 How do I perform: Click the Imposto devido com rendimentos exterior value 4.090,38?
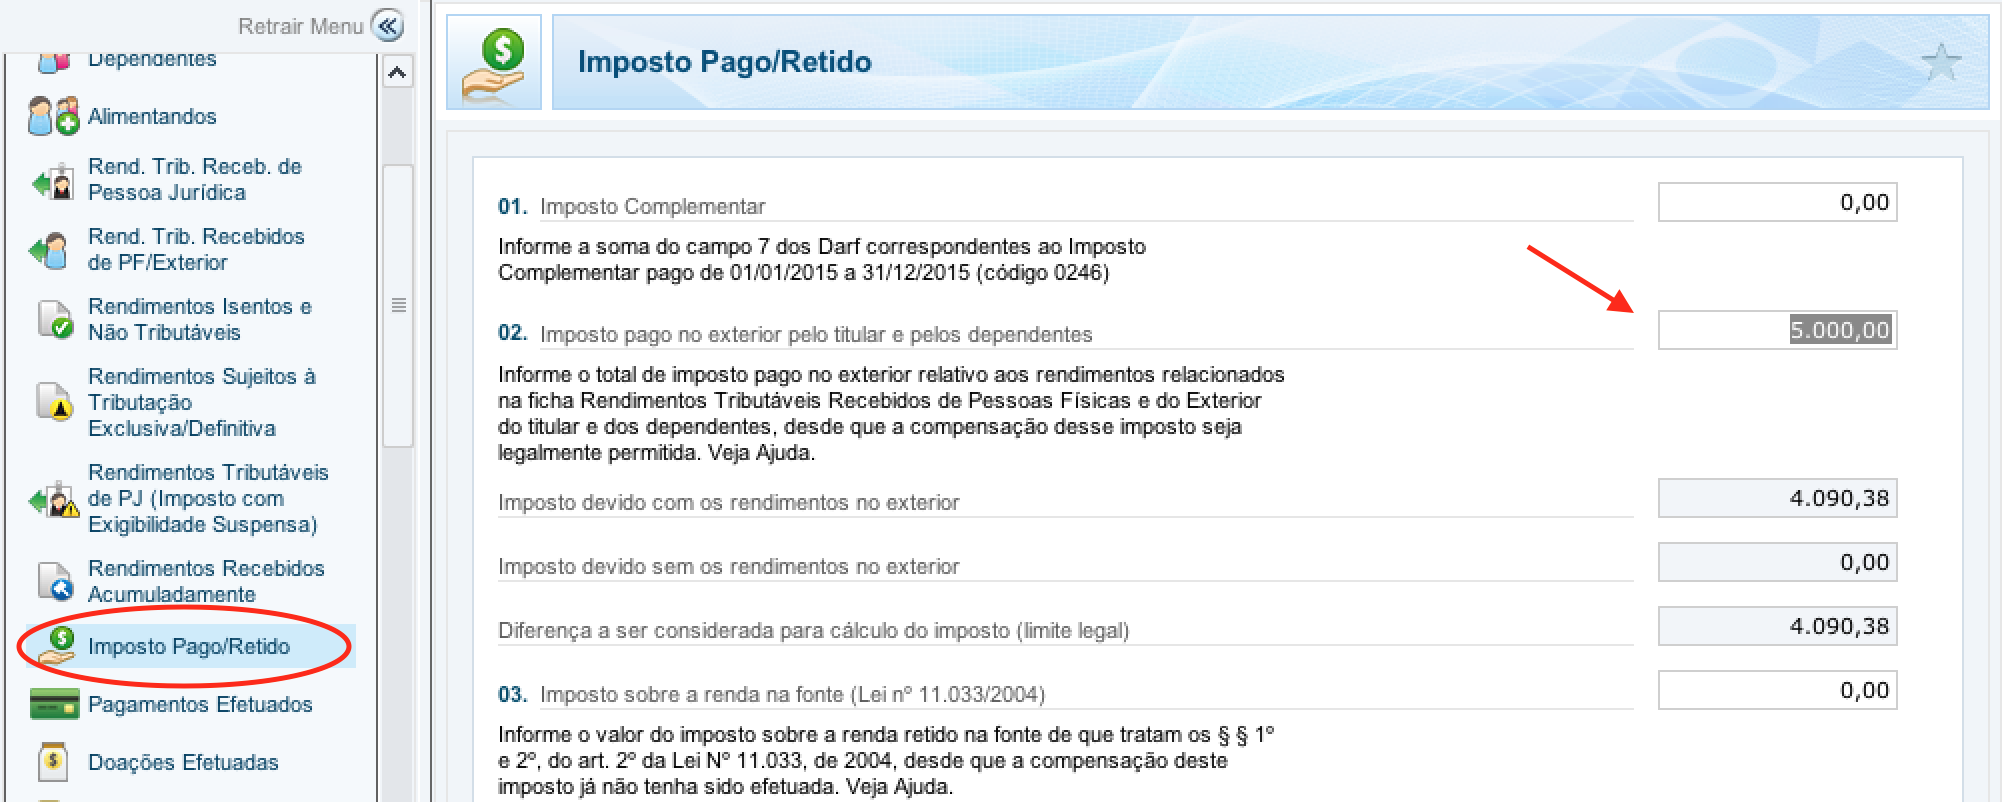pyautogui.click(x=1777, y=498)
